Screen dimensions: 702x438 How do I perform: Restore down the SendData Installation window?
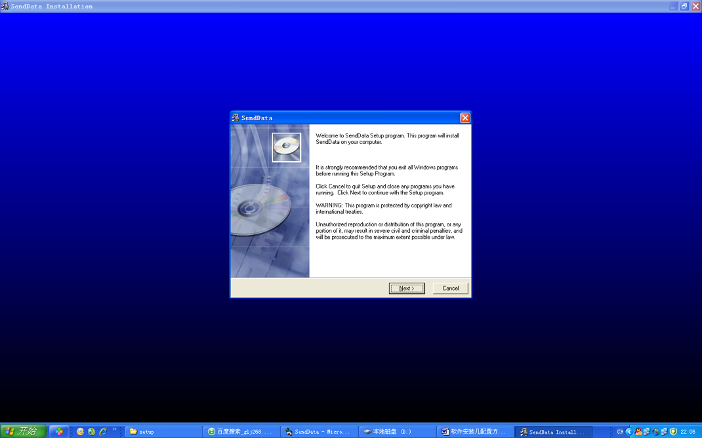(685, 6)
